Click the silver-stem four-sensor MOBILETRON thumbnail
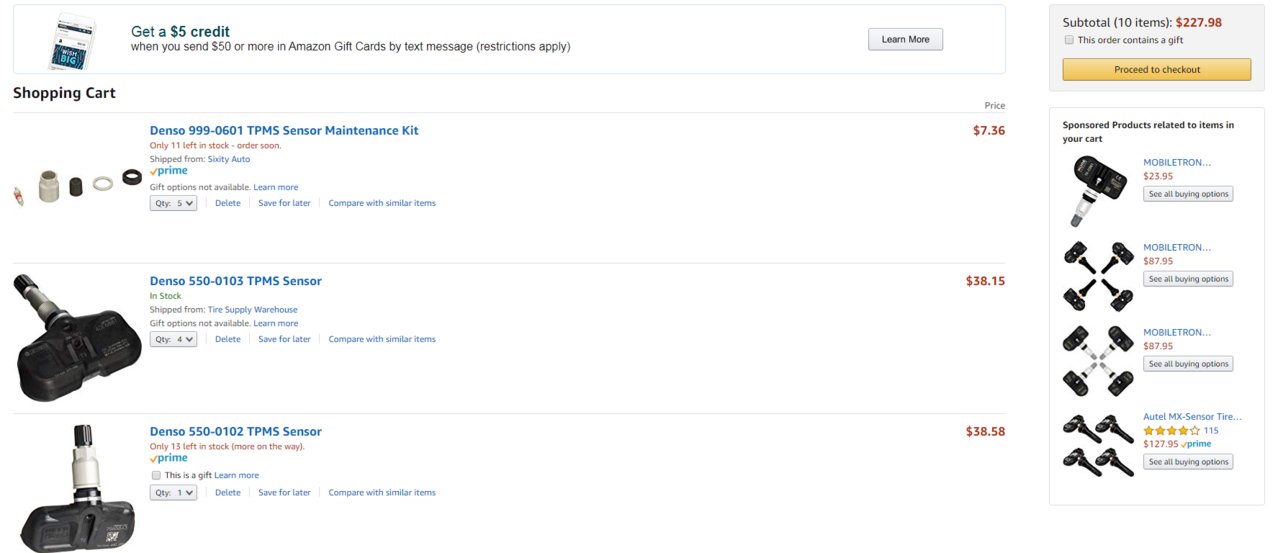This screenshot has width=1278, height=553. pos(1098,360)
